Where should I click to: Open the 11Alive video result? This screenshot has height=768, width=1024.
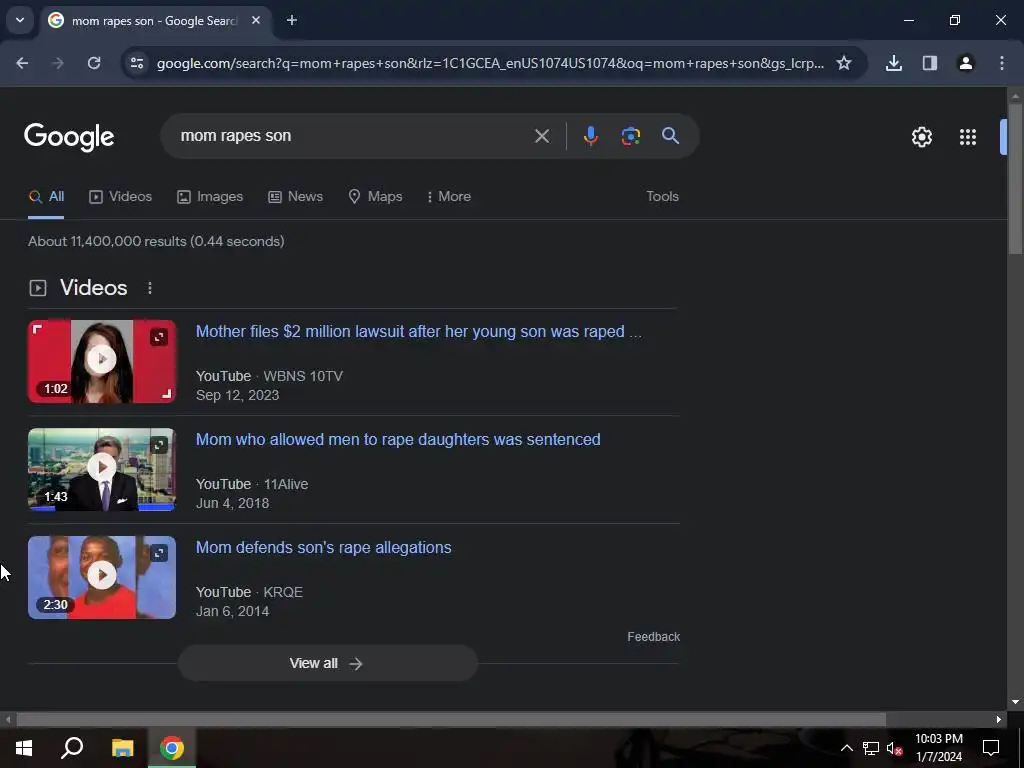click(x=398, y=440)
